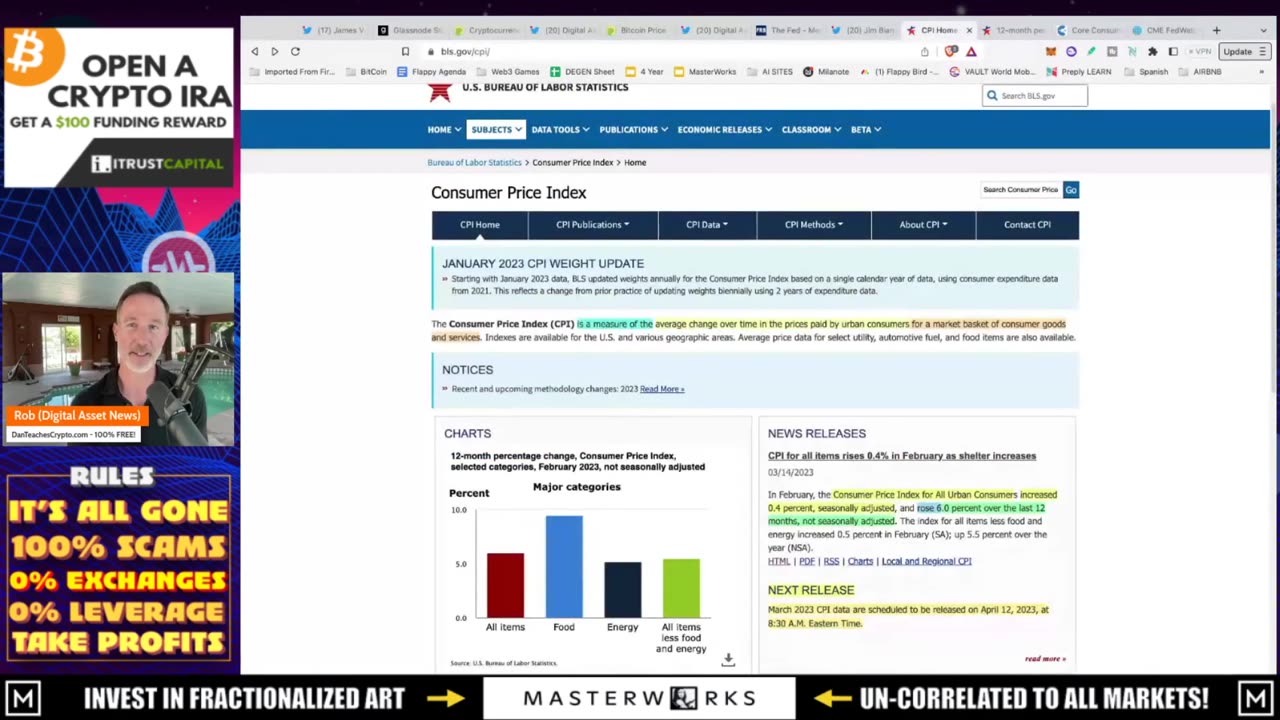
Task: Switch to The Fed tab
Action: point(788,31)
